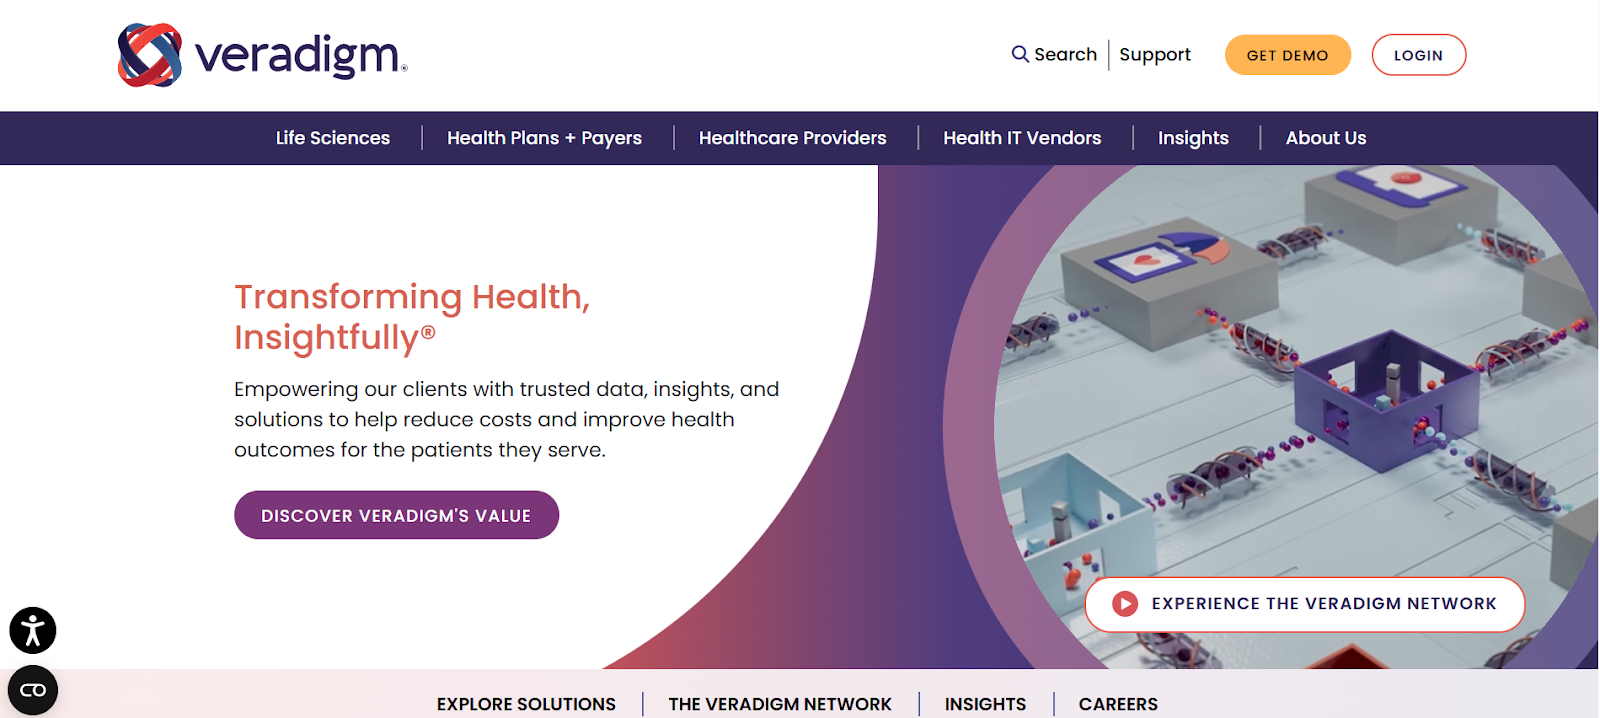This screenshot has height=718, width=1600.
Task: Select THE VERADIGM NETWORK tab
Action: (x=780, y=704)
